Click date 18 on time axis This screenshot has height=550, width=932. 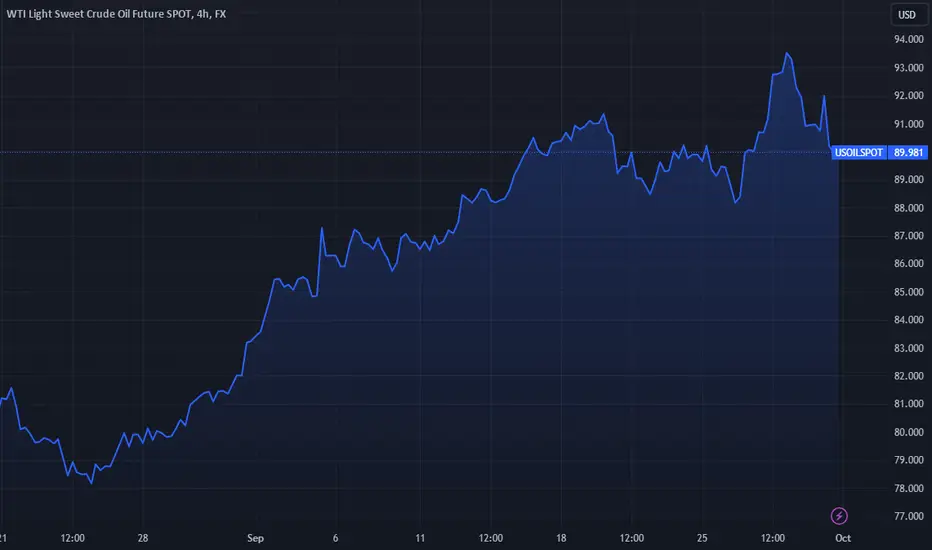[561, 538]
